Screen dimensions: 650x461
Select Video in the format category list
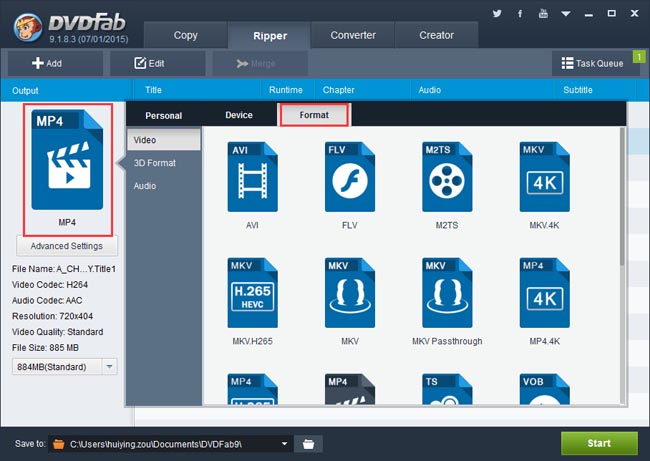click(164, 140)
